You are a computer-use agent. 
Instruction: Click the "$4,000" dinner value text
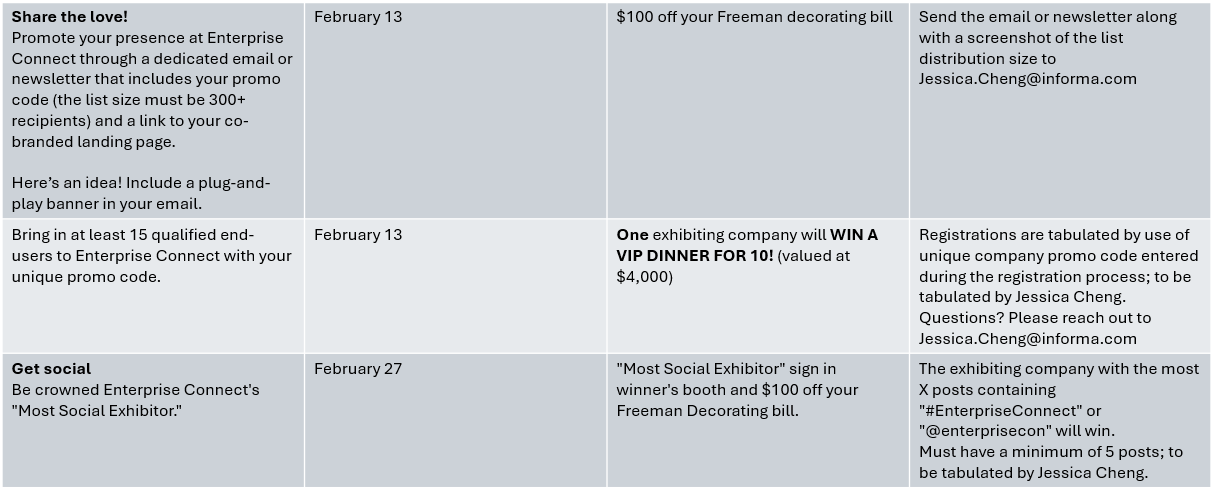click(x=644, y=276)
